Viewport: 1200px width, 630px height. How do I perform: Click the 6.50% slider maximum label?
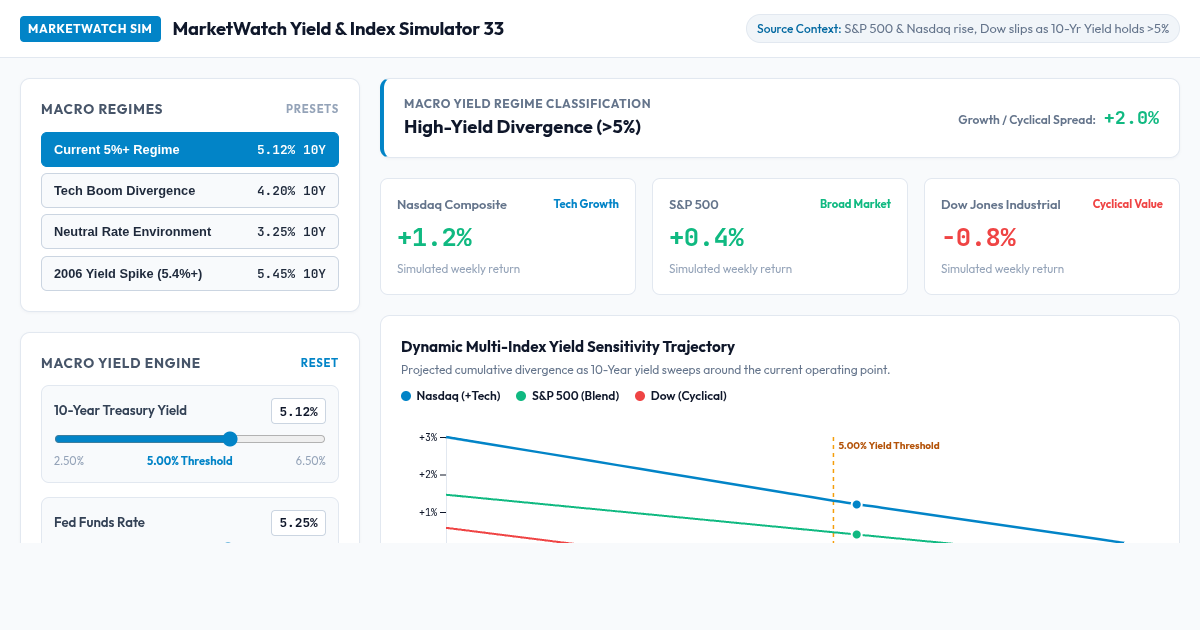pyautogui.click(x=310, y=461)
